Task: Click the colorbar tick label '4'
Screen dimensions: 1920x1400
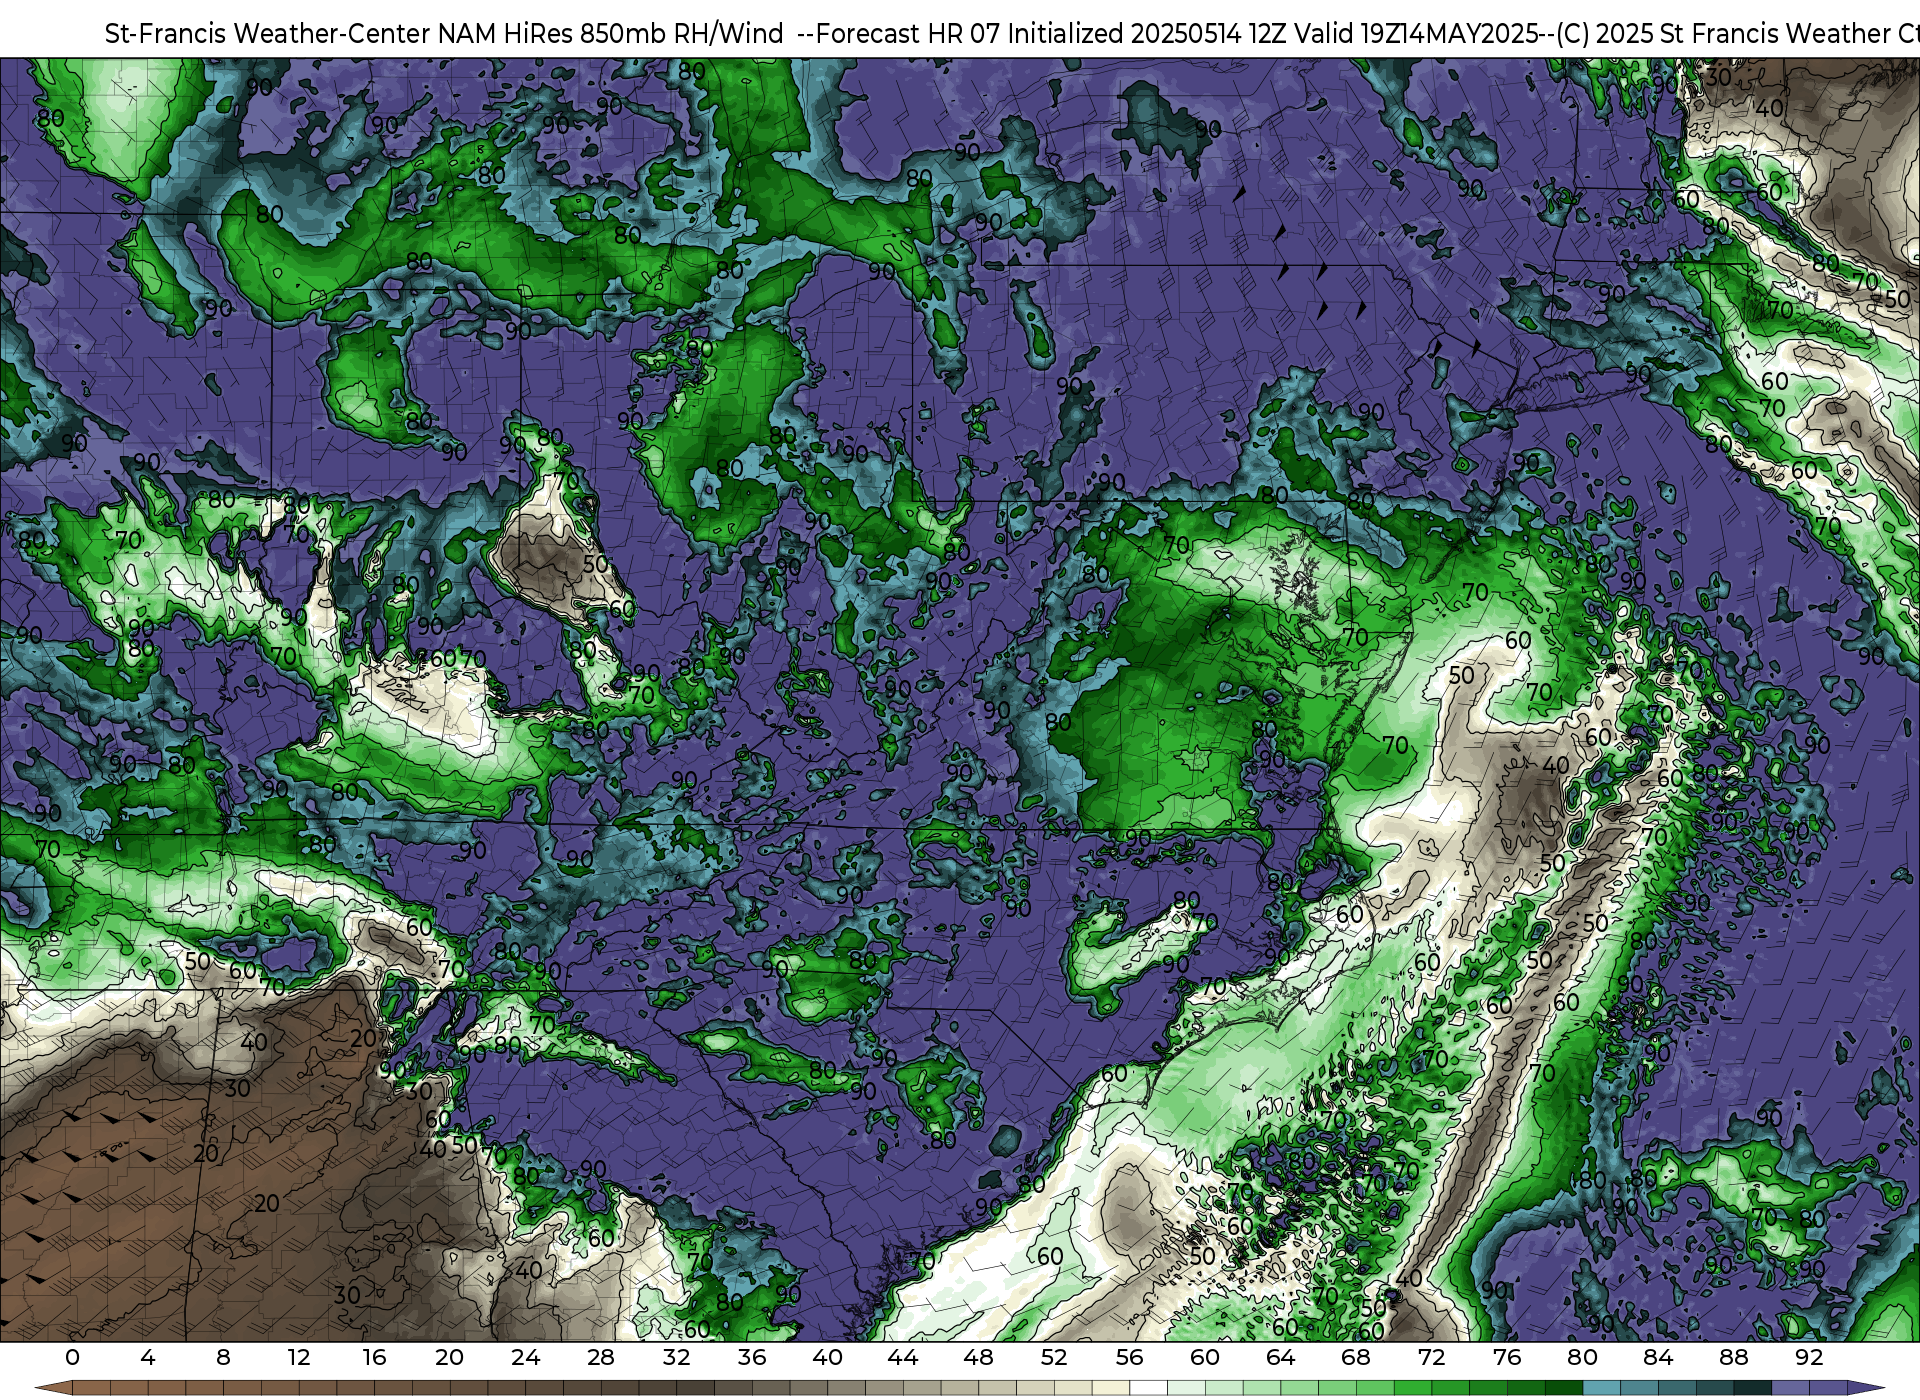Action: click(x=148, y=1357)
